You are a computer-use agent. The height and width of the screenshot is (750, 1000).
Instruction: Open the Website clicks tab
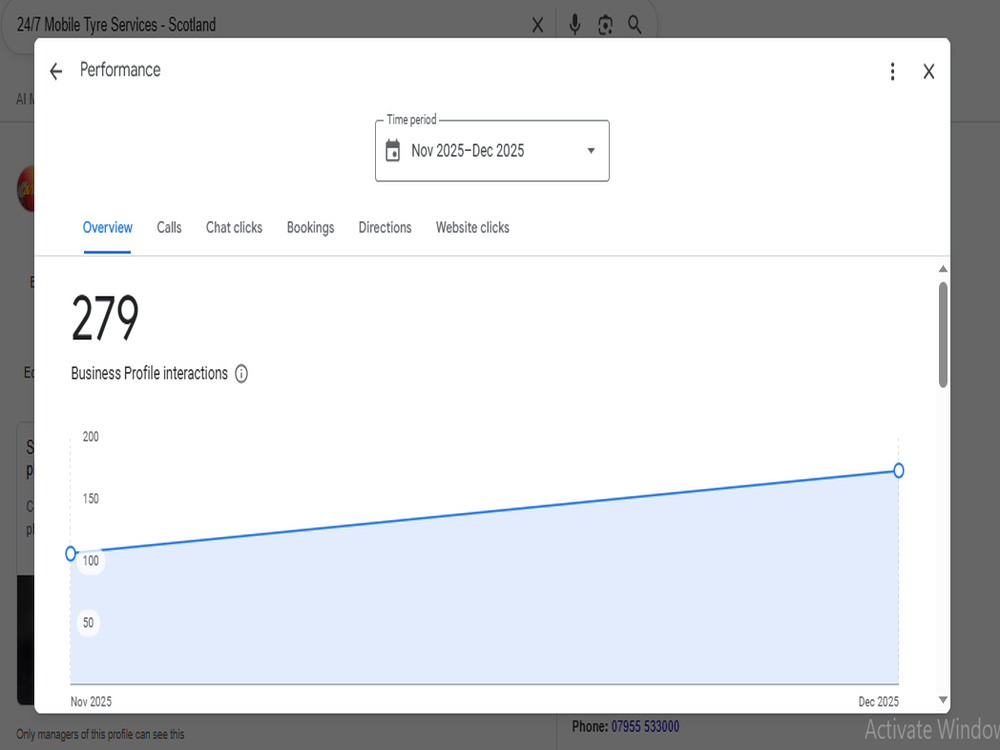point(473,228)
